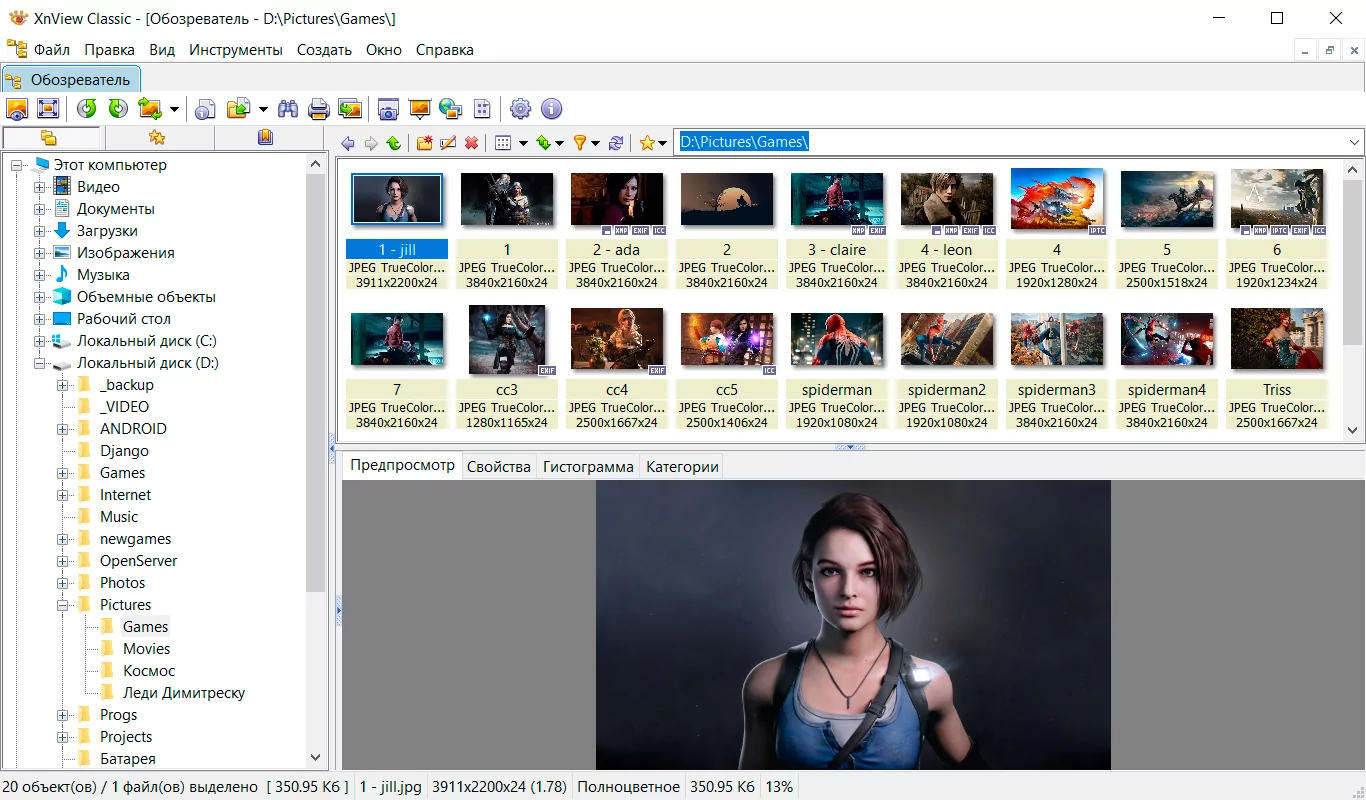
Task: Select the Загрузки tree item
Action: tap(107, 231)
